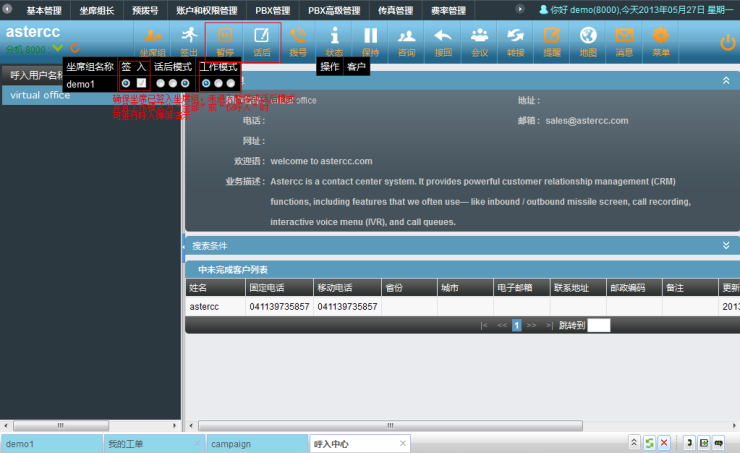Select the third 话后模式 radio button
The height and width of the screenshot is (453, 740).
pyautogui.click(x=185, y=83)
